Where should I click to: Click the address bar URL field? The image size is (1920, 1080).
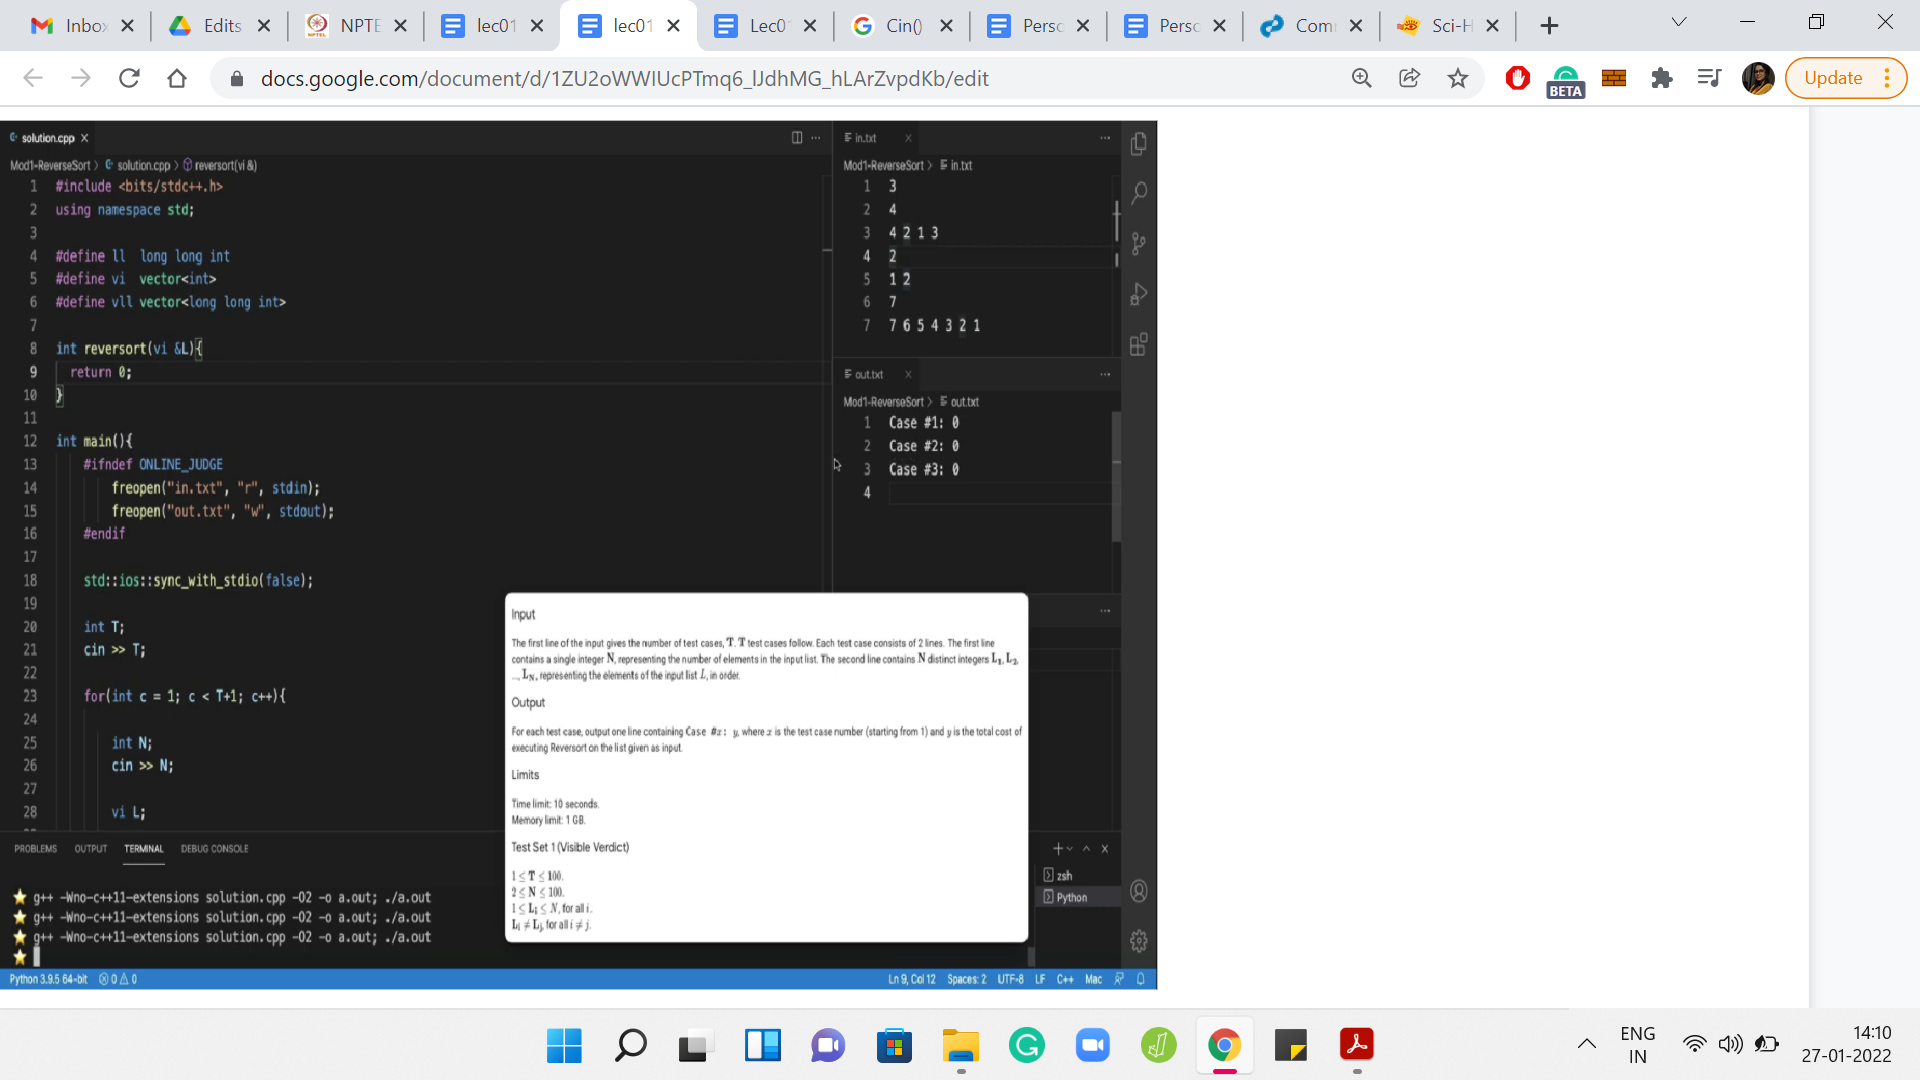coord(624,78)
